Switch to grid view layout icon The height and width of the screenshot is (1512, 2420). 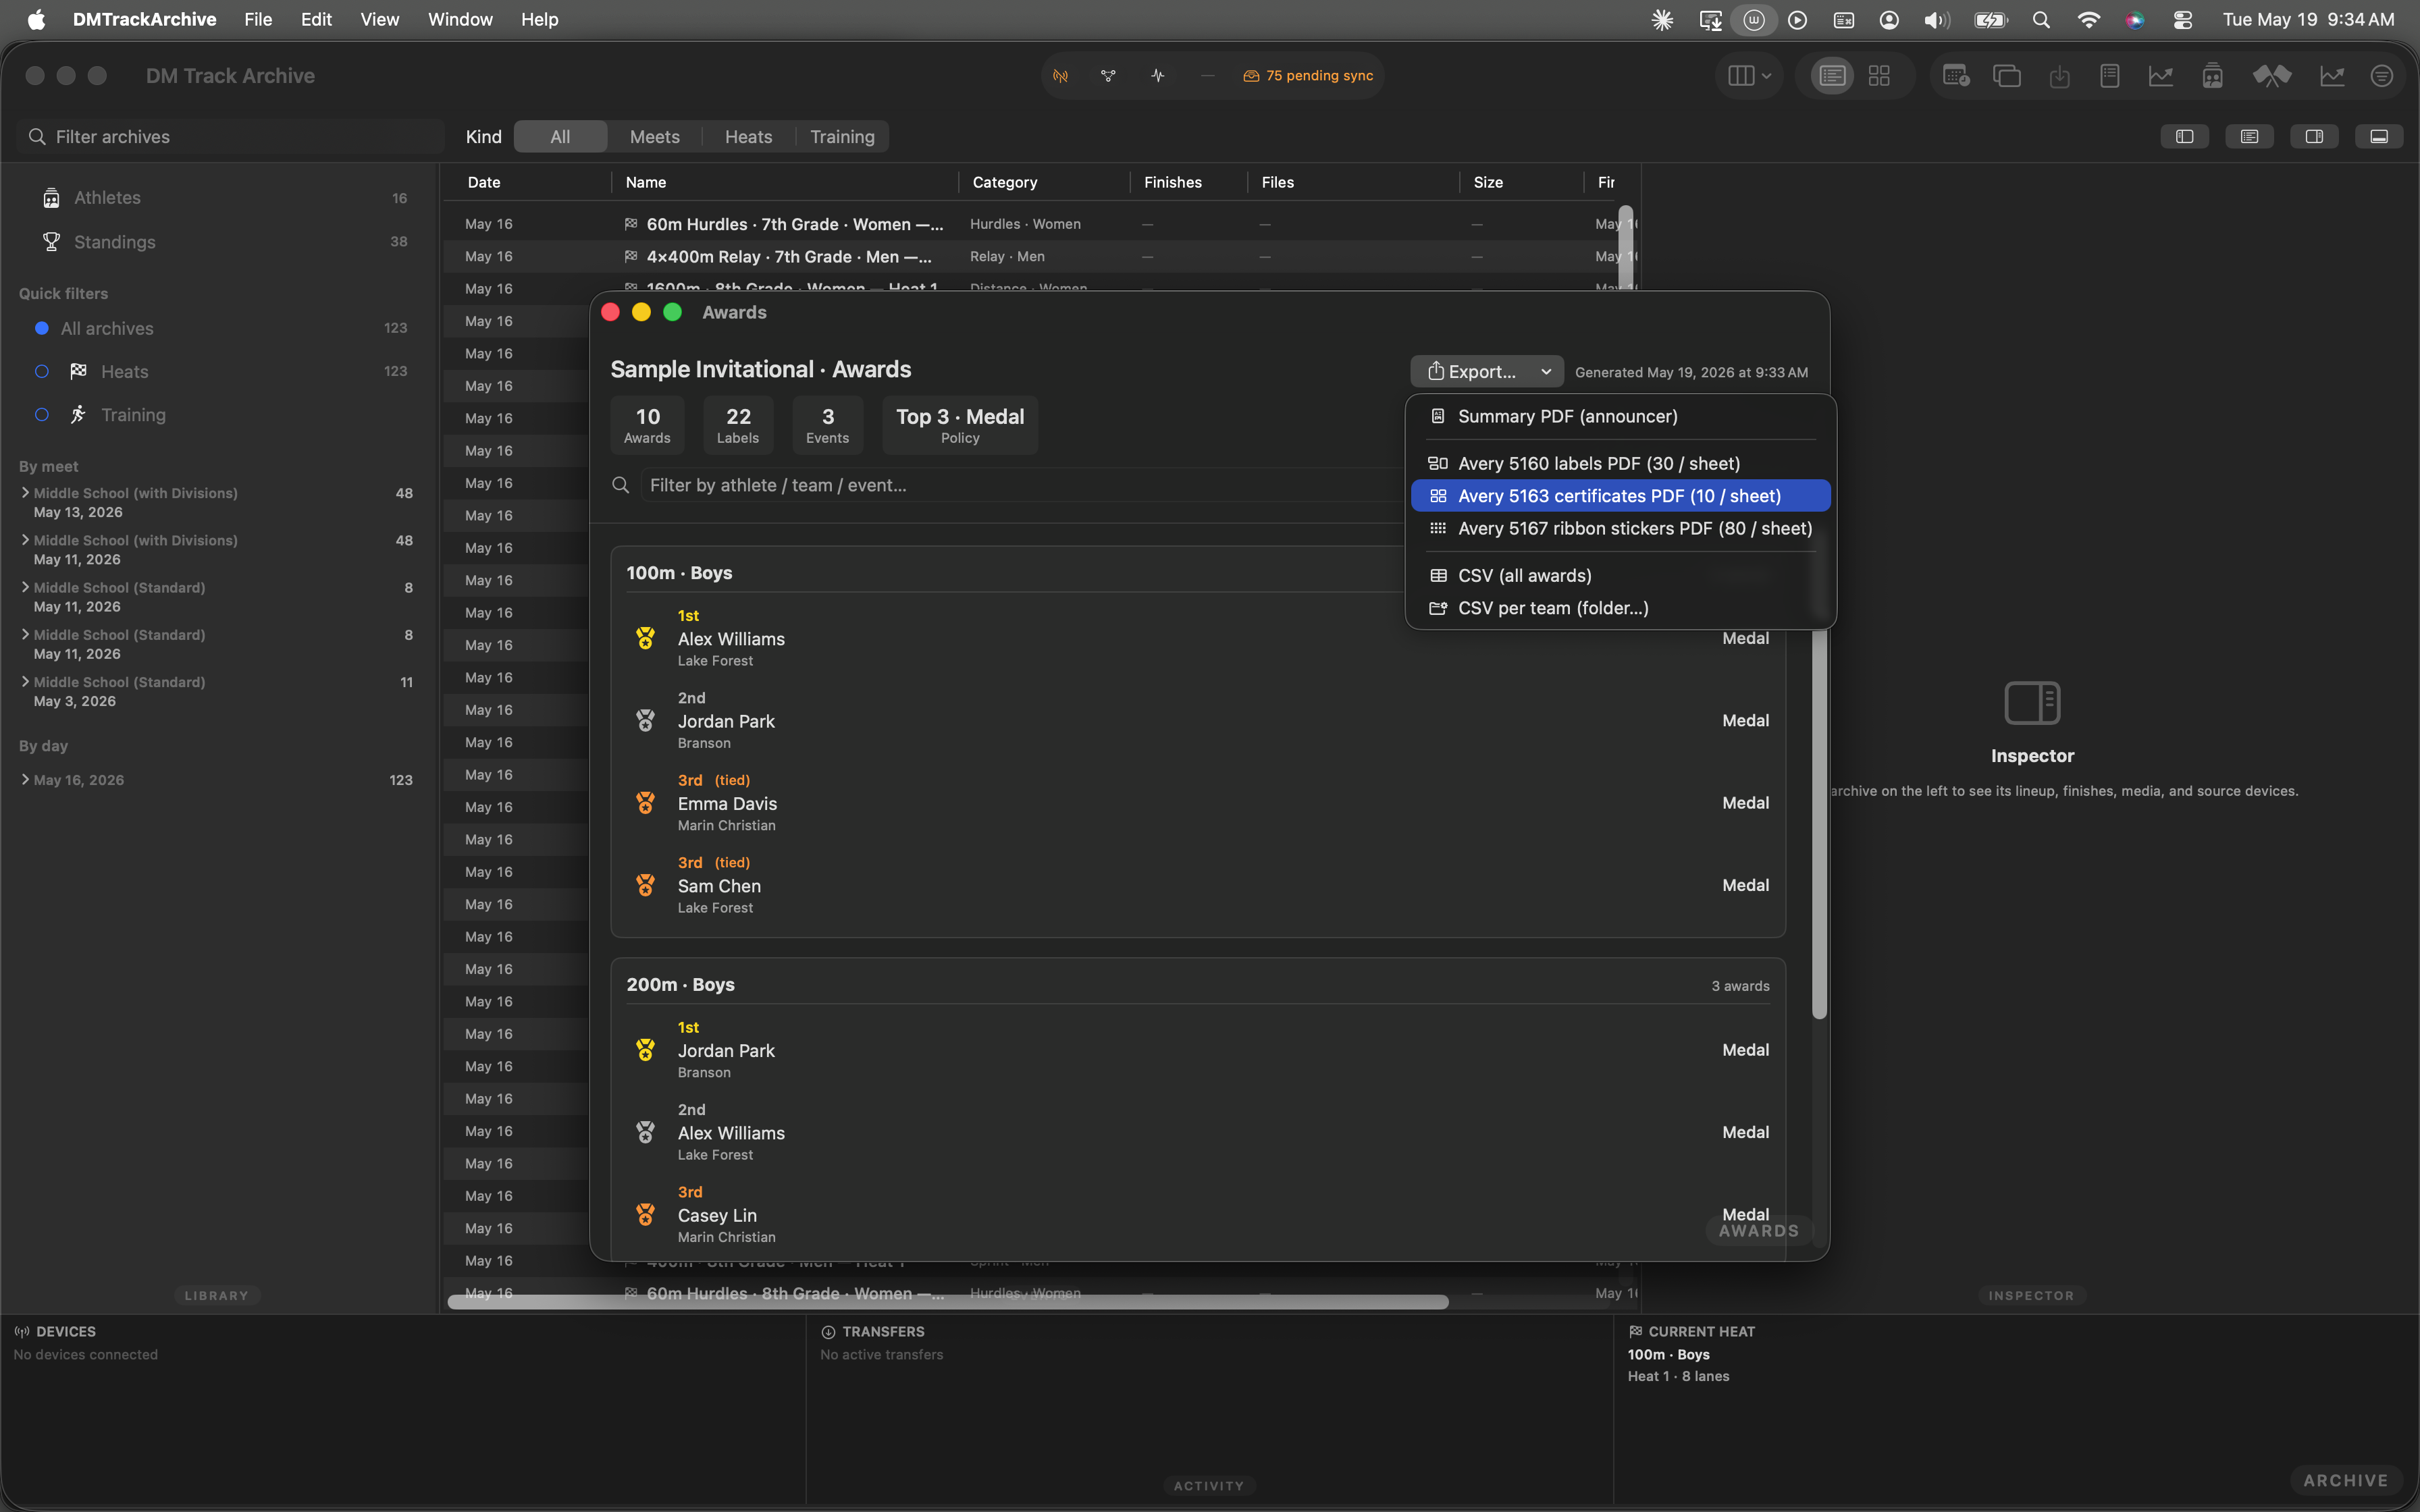tap(1879, 76)
